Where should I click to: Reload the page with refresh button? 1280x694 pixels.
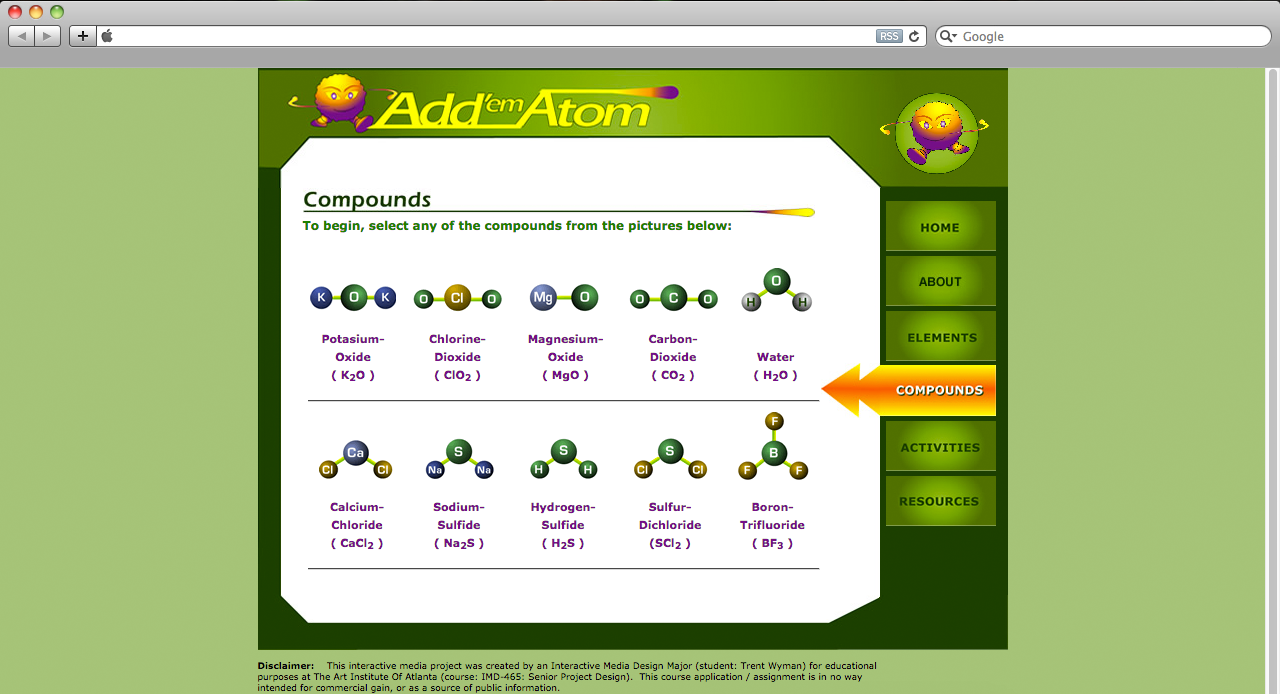tap(913, 36)
